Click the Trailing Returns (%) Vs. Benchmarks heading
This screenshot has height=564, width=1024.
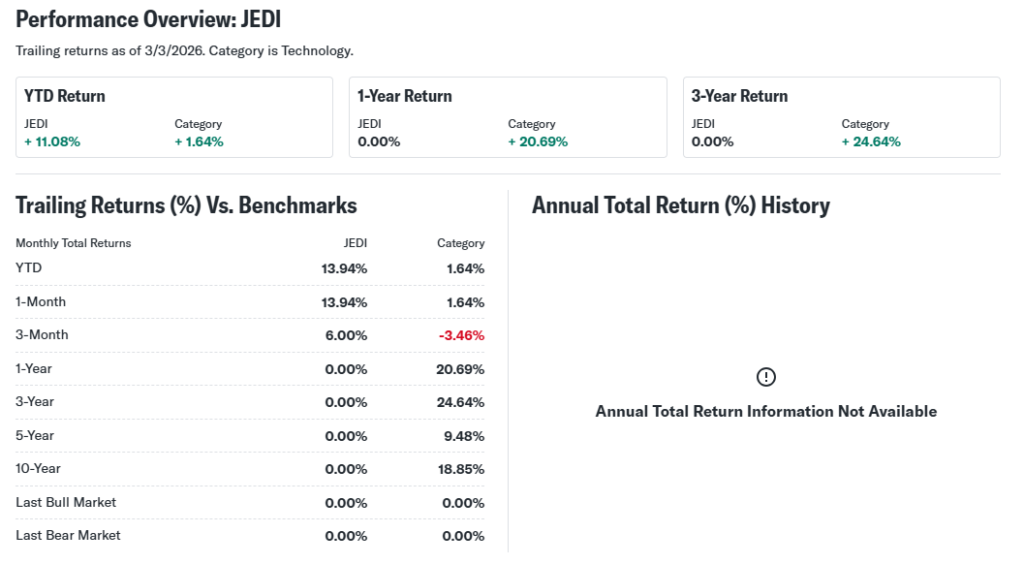(x=186, y=206)
